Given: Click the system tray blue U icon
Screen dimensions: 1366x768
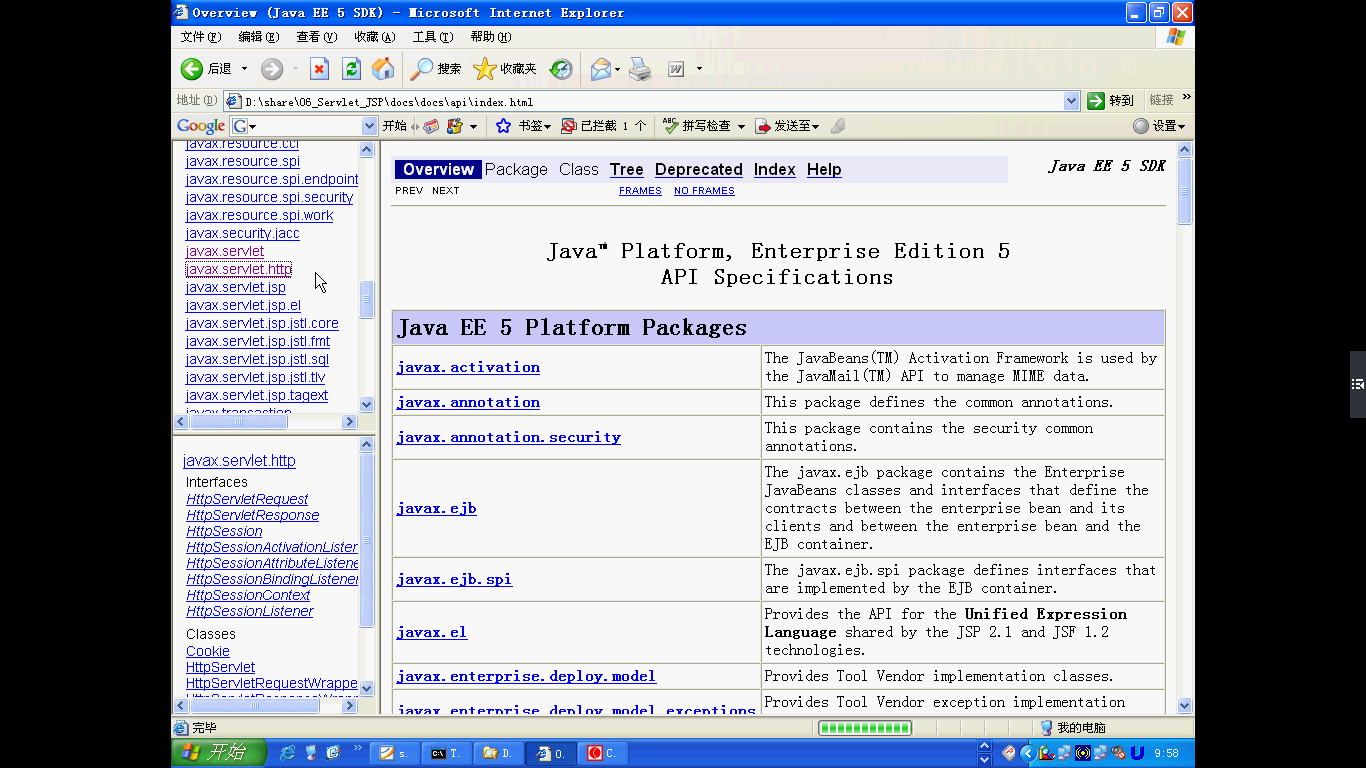Looking at the screenshot, I should (1136, 753).
